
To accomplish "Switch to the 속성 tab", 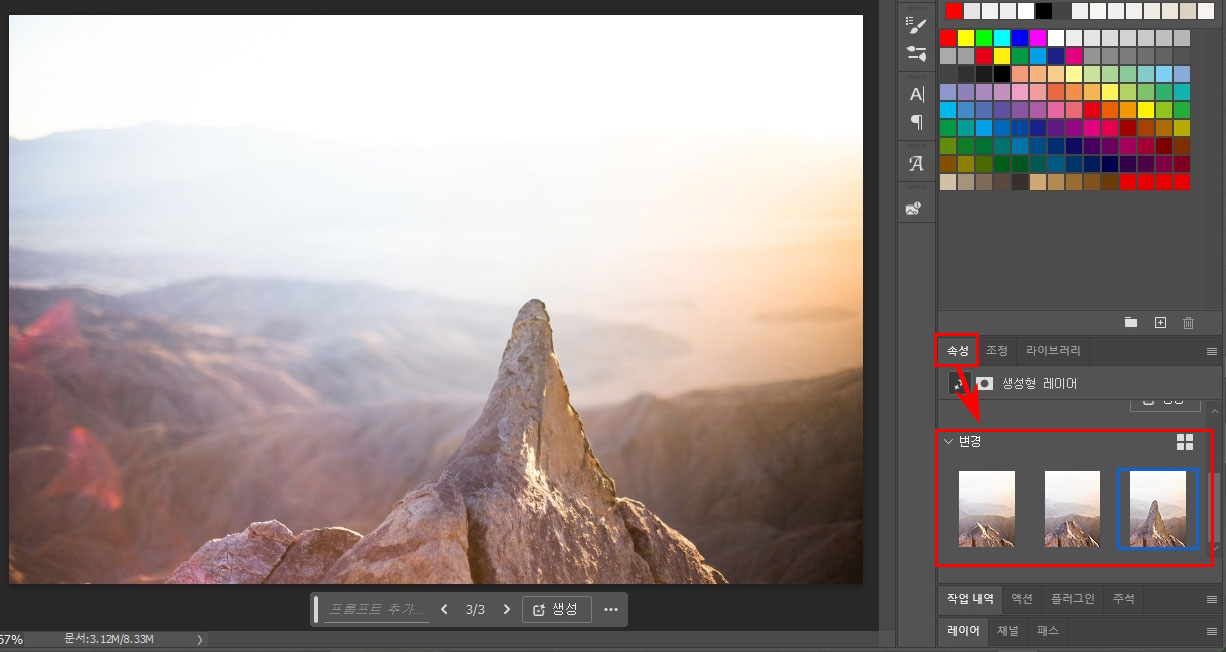I will point(957,351).
